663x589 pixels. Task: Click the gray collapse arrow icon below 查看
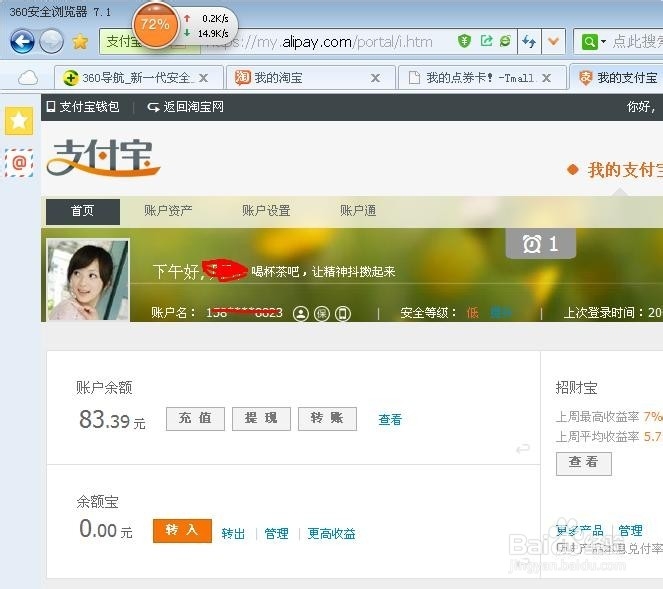tap(523, 448)
